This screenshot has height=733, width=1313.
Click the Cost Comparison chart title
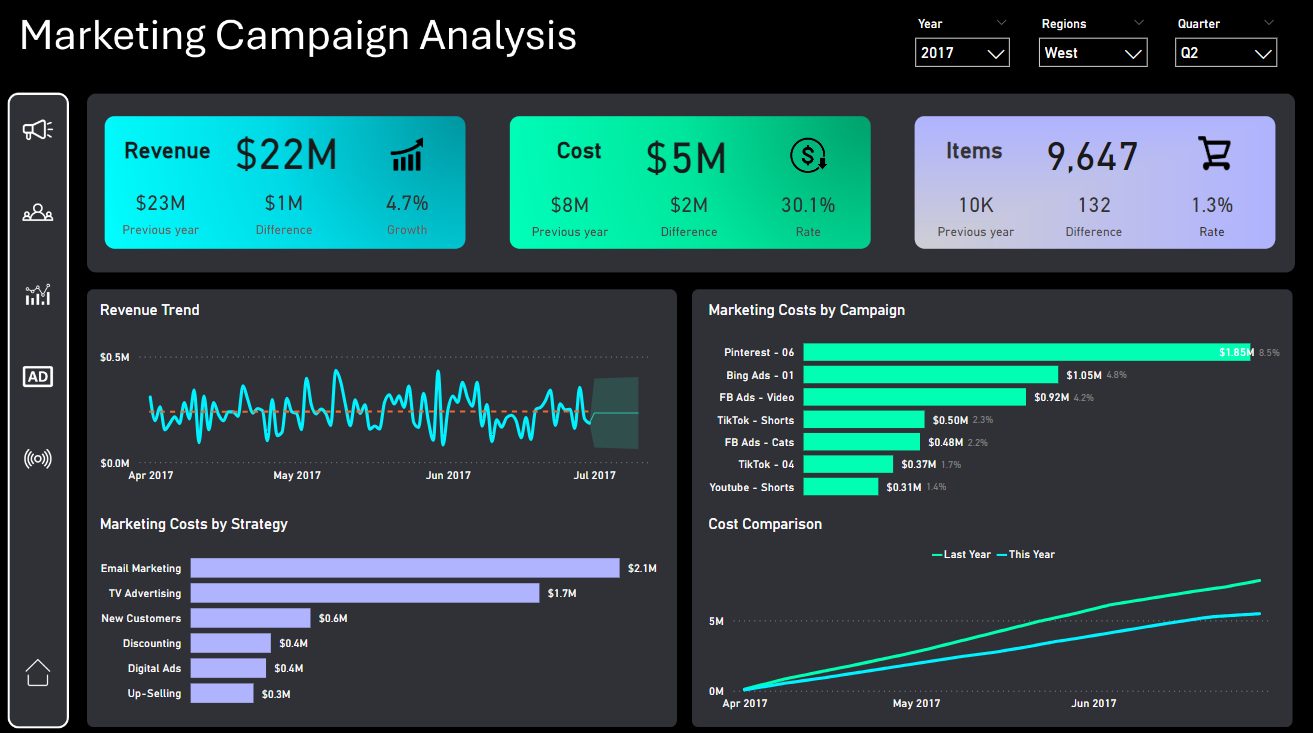pos(765,524)
